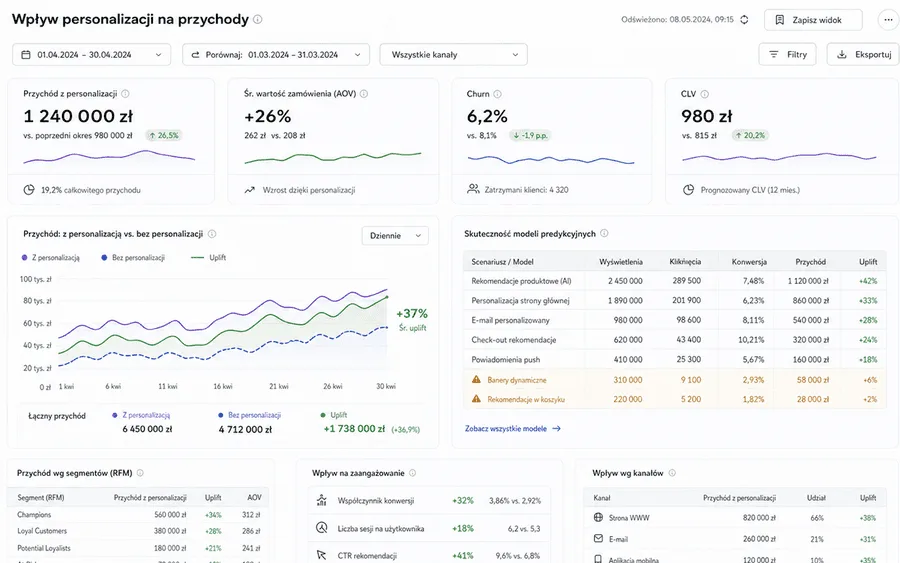
Task: Select the Loyal Customers segment row
Action: coord(138,531)
